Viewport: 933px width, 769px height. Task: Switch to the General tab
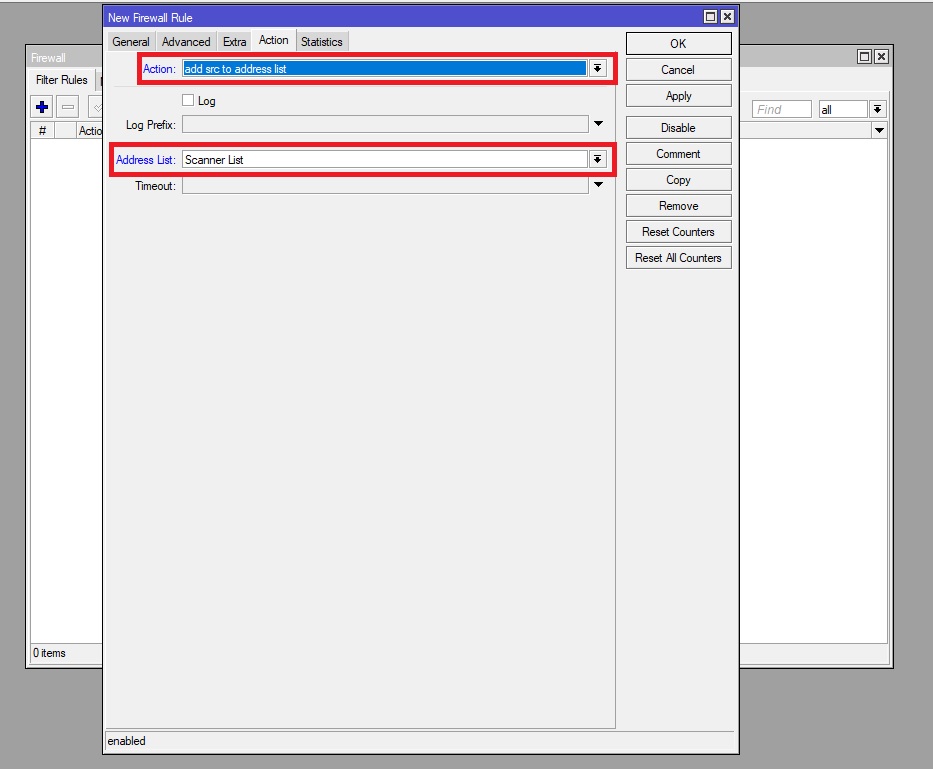(131, 41)
